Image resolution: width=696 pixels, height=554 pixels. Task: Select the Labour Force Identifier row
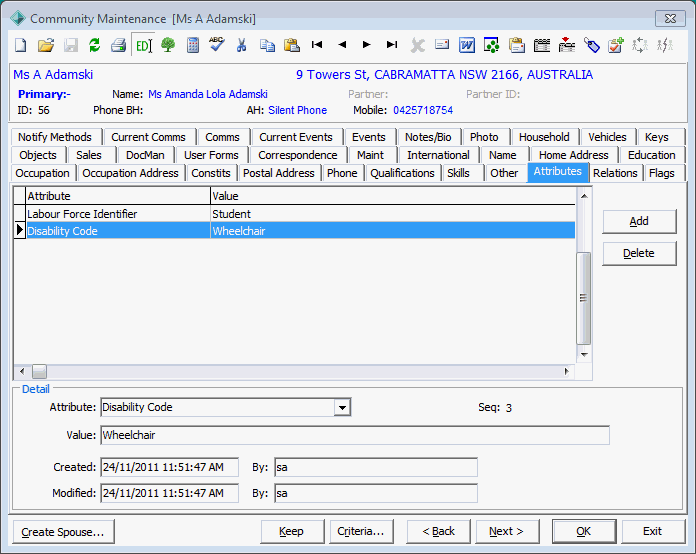coord(295,214)
